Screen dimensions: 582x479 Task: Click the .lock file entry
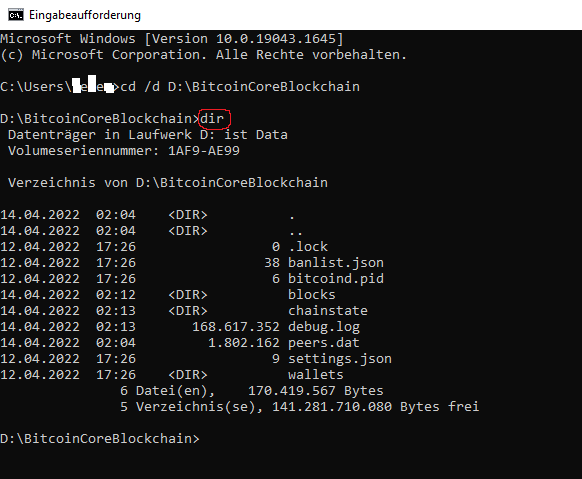click(308, 247)
